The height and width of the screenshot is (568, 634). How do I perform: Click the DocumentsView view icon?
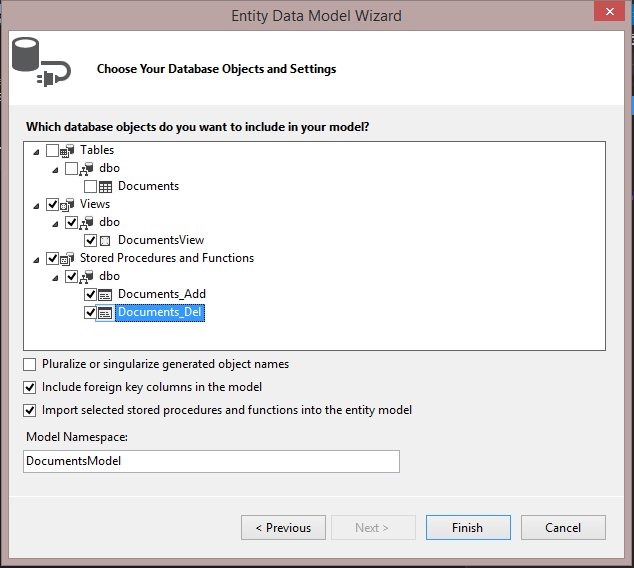point(105,240)
